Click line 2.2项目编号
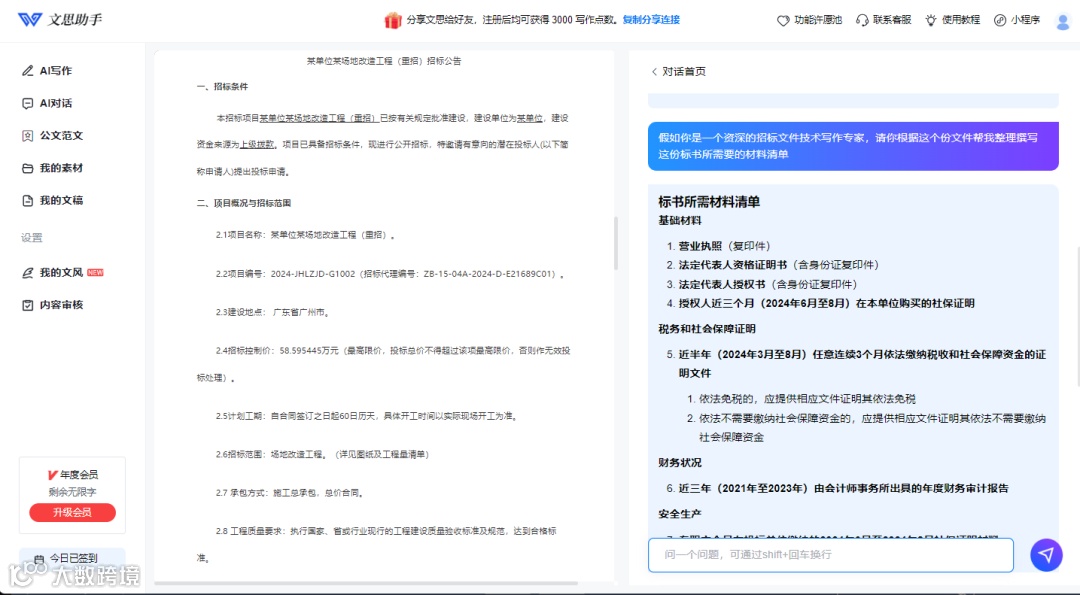 (x=390, y=274)
